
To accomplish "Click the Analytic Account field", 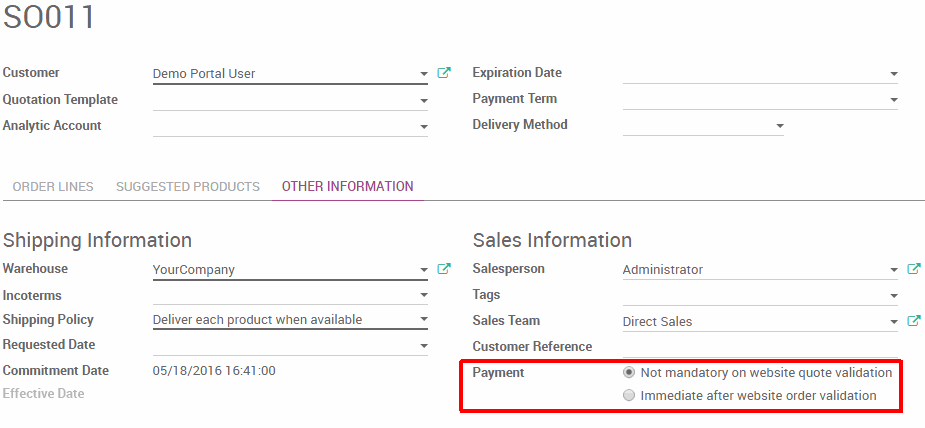I will click(x=284, y=126).
